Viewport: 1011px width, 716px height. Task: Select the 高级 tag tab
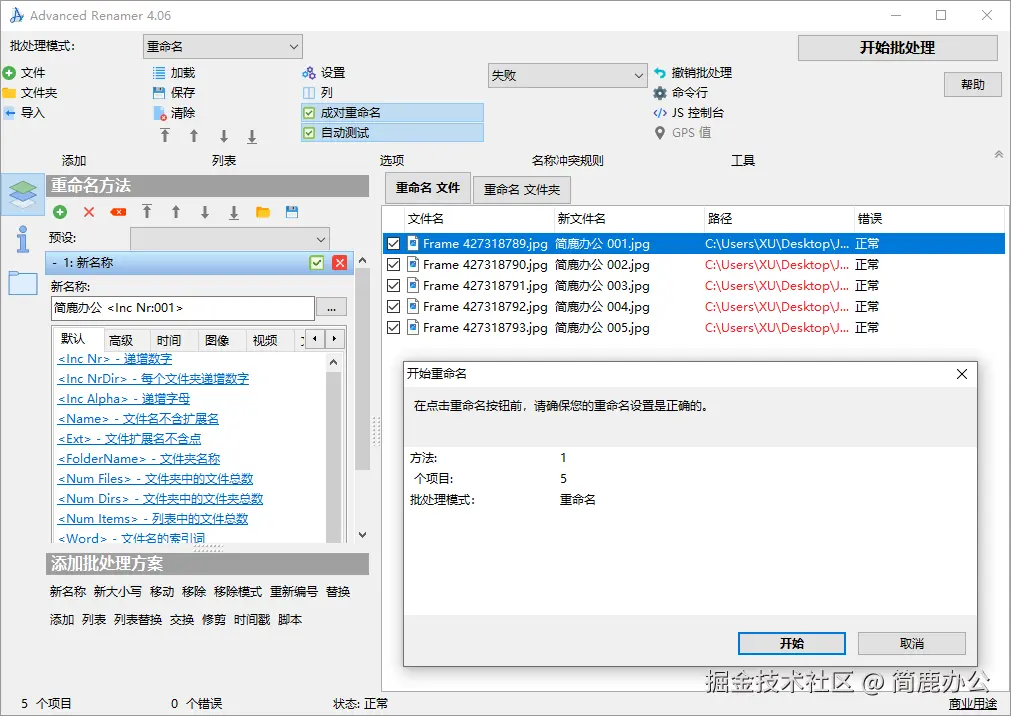(x=121, y=340)
